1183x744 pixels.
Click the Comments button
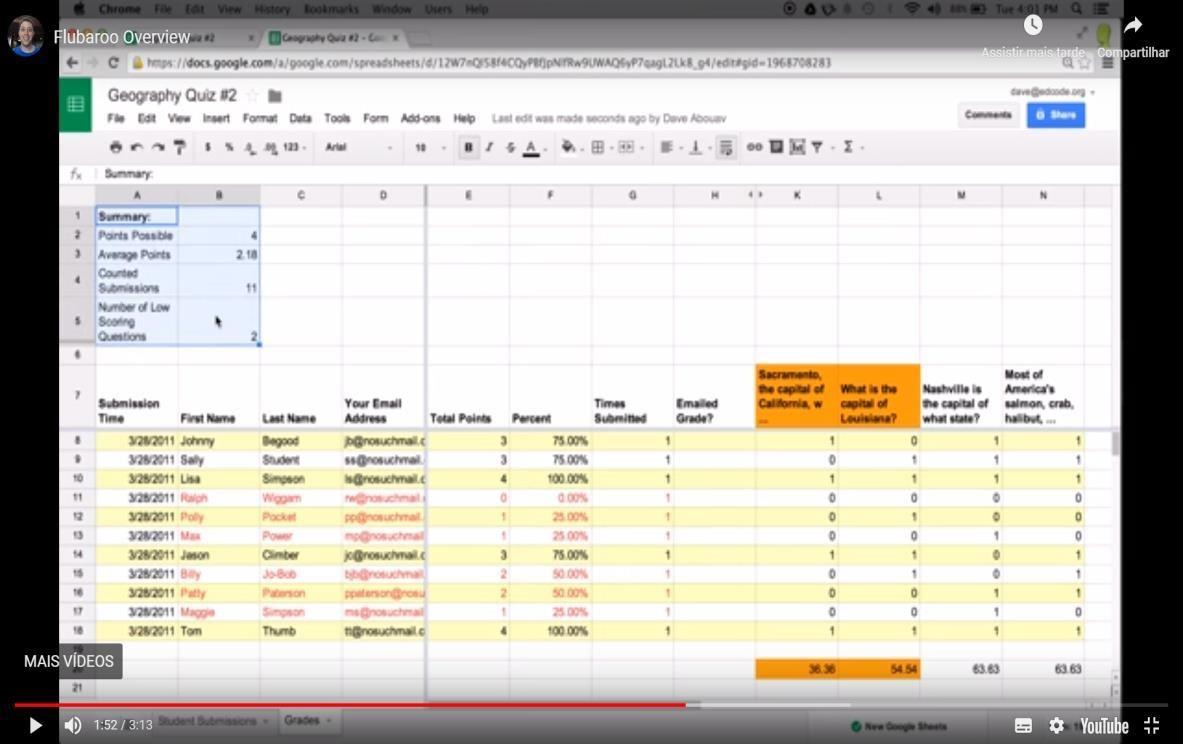pos(988,115)
